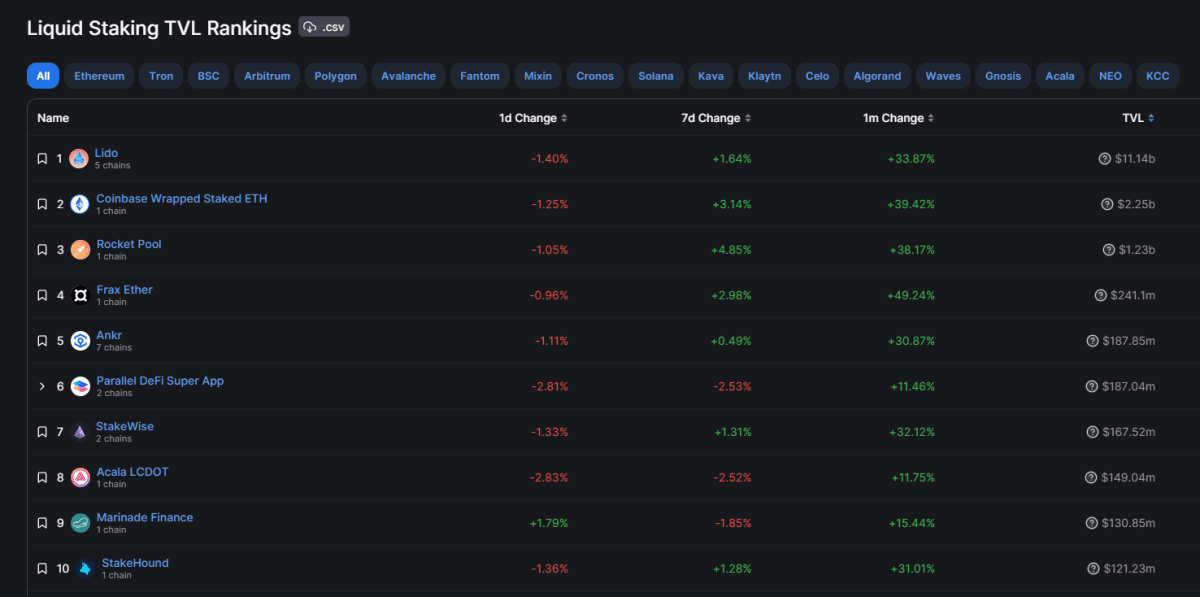This screenshot has height=597, width=1200.
Task: Open Coinbase Wrapped Staked ETH page
Action: tap(182, 198)
